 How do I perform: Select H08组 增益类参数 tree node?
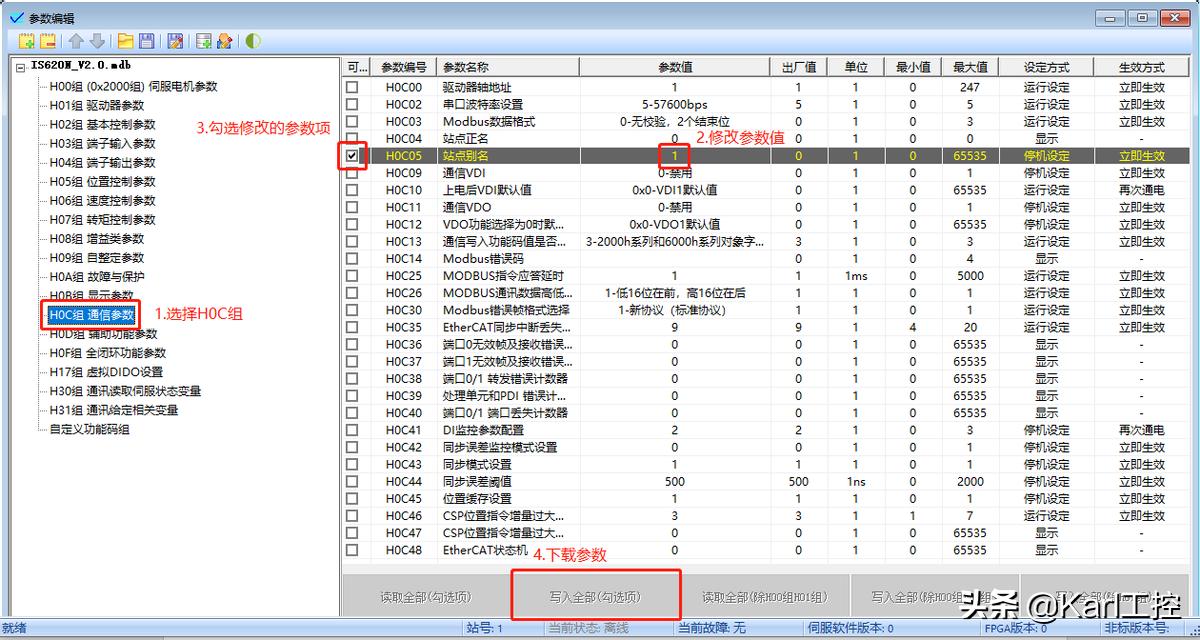(97, 238)
